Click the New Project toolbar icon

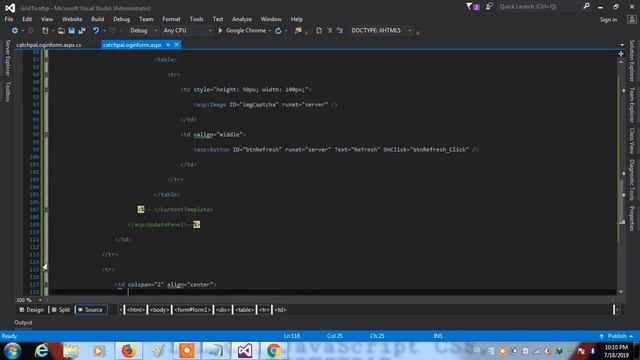tap(45, 31)
